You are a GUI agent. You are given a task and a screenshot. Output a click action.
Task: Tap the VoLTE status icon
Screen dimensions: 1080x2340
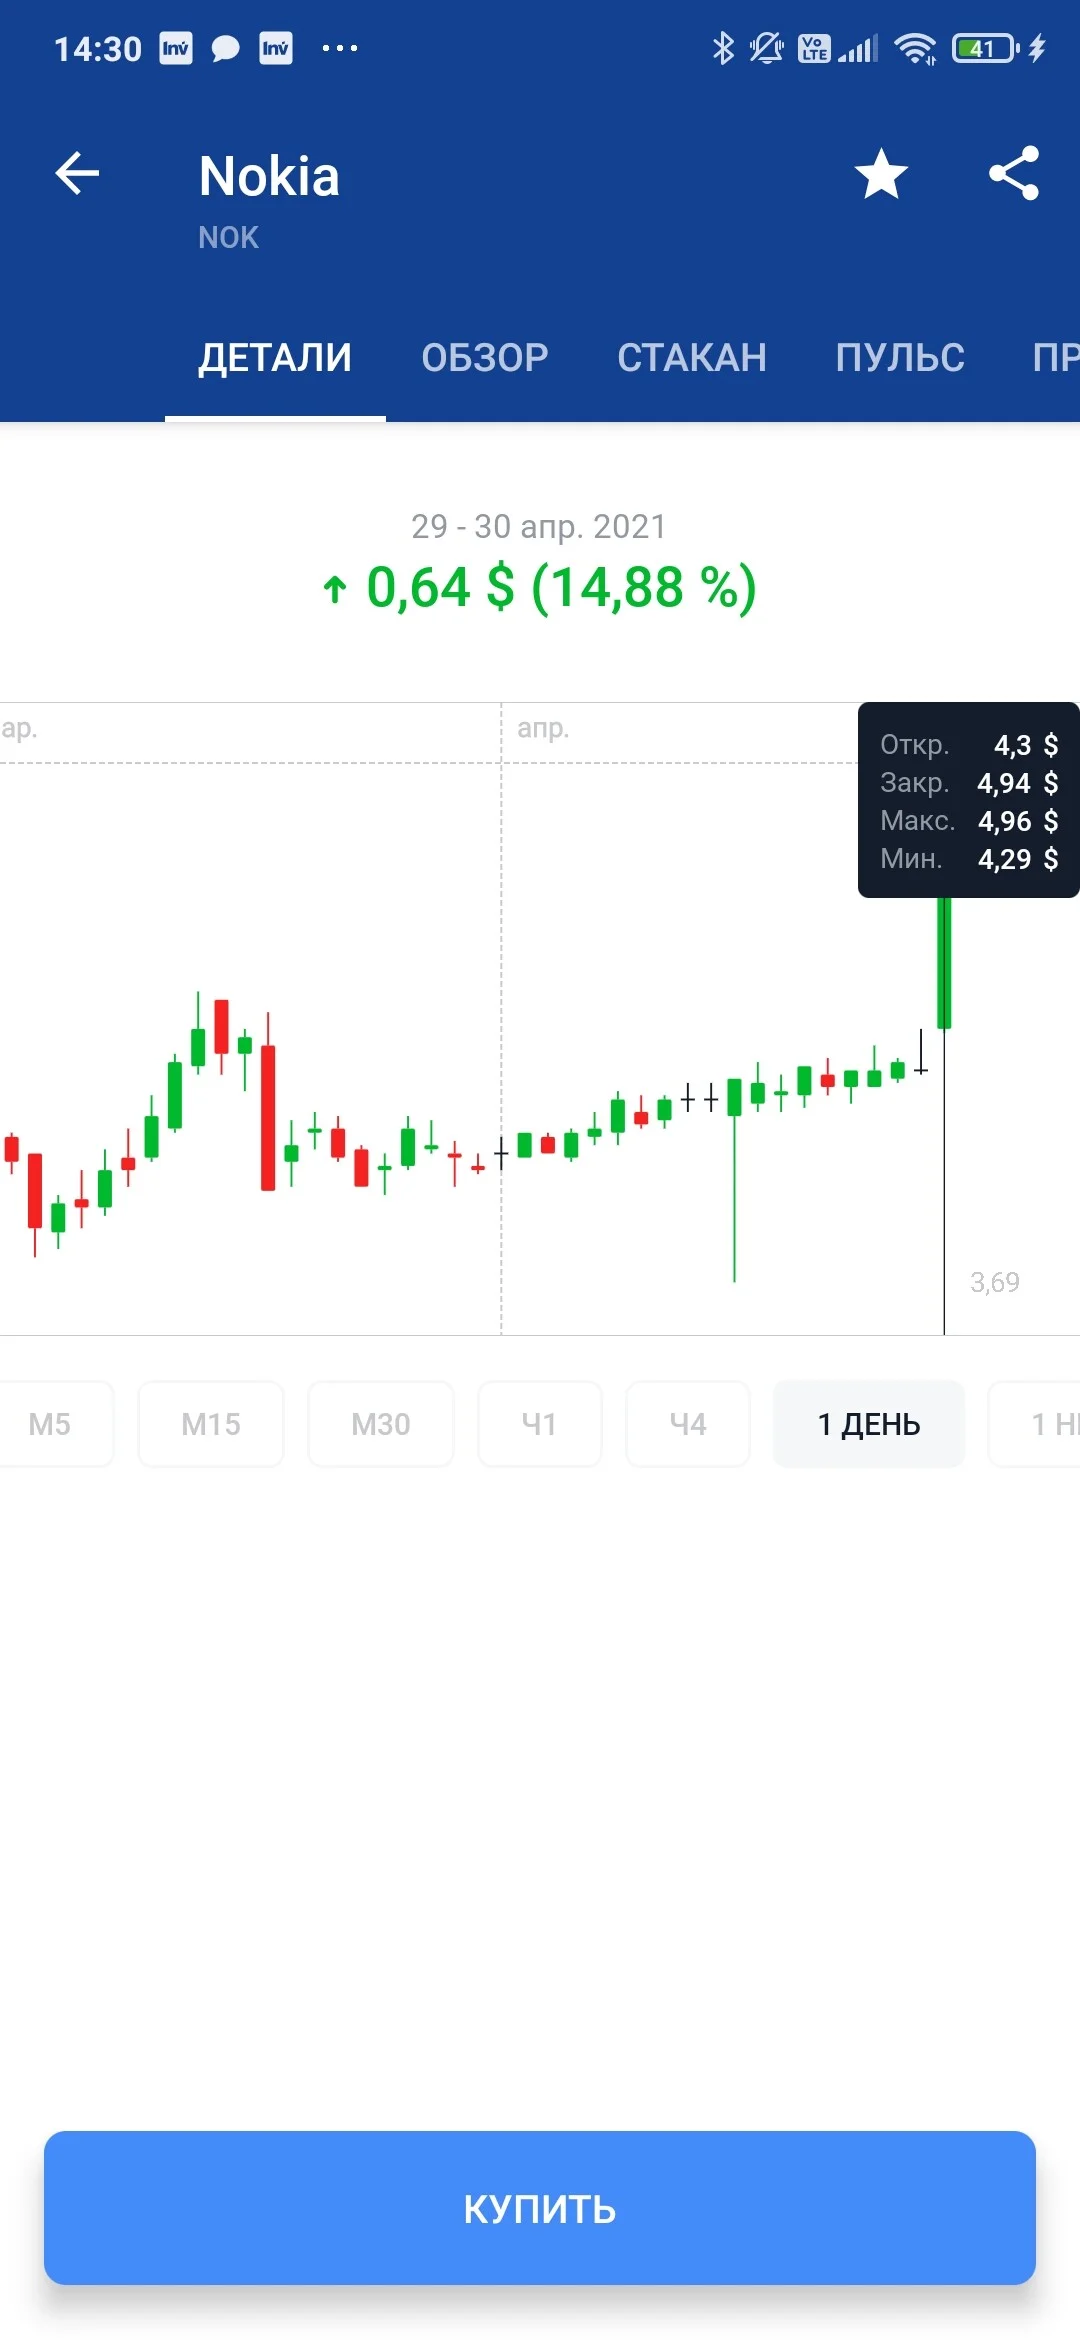(x=814, y=48)
